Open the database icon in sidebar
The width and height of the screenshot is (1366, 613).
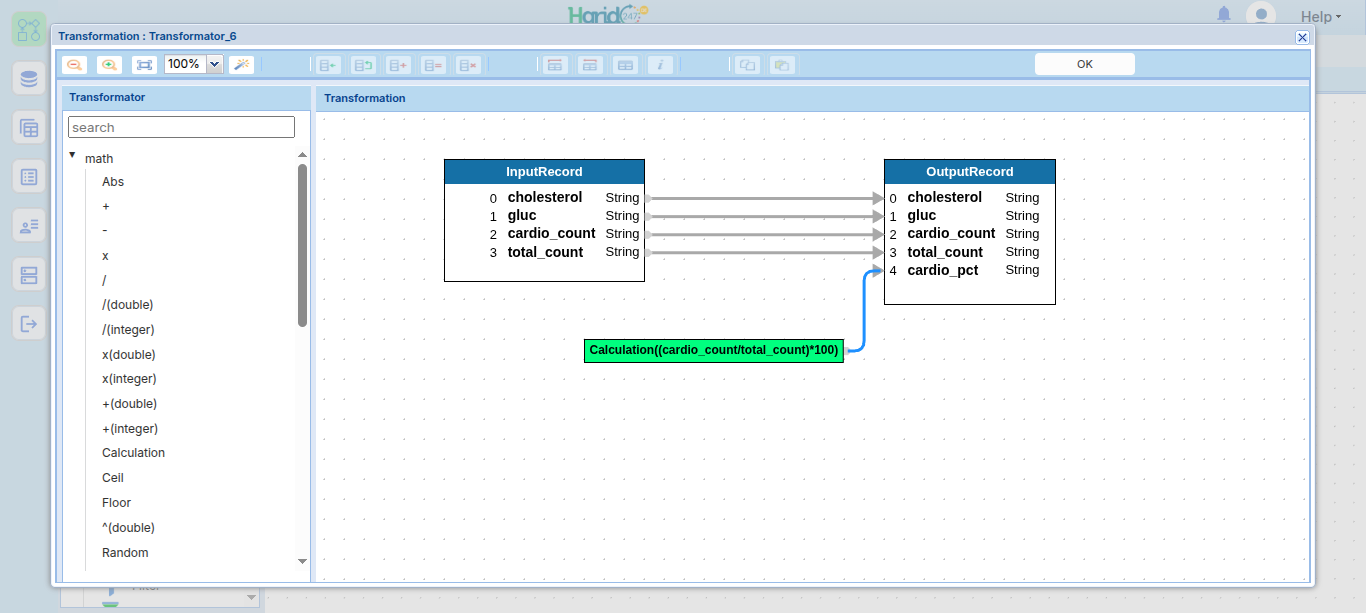(29, 78)
